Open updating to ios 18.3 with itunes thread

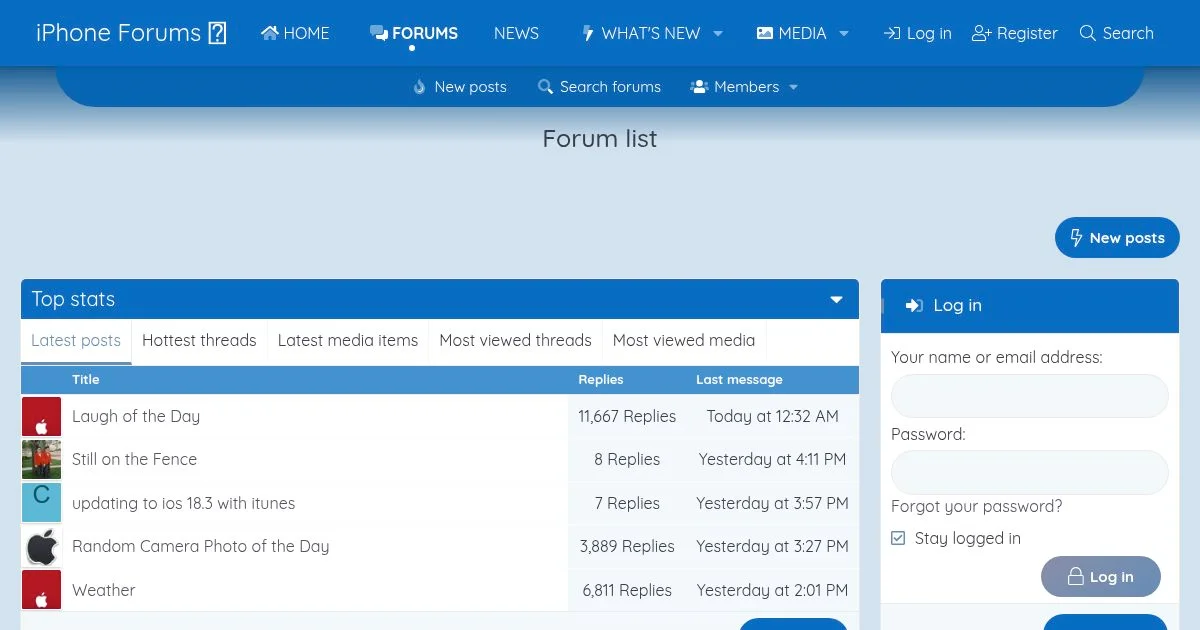[183, 503]
